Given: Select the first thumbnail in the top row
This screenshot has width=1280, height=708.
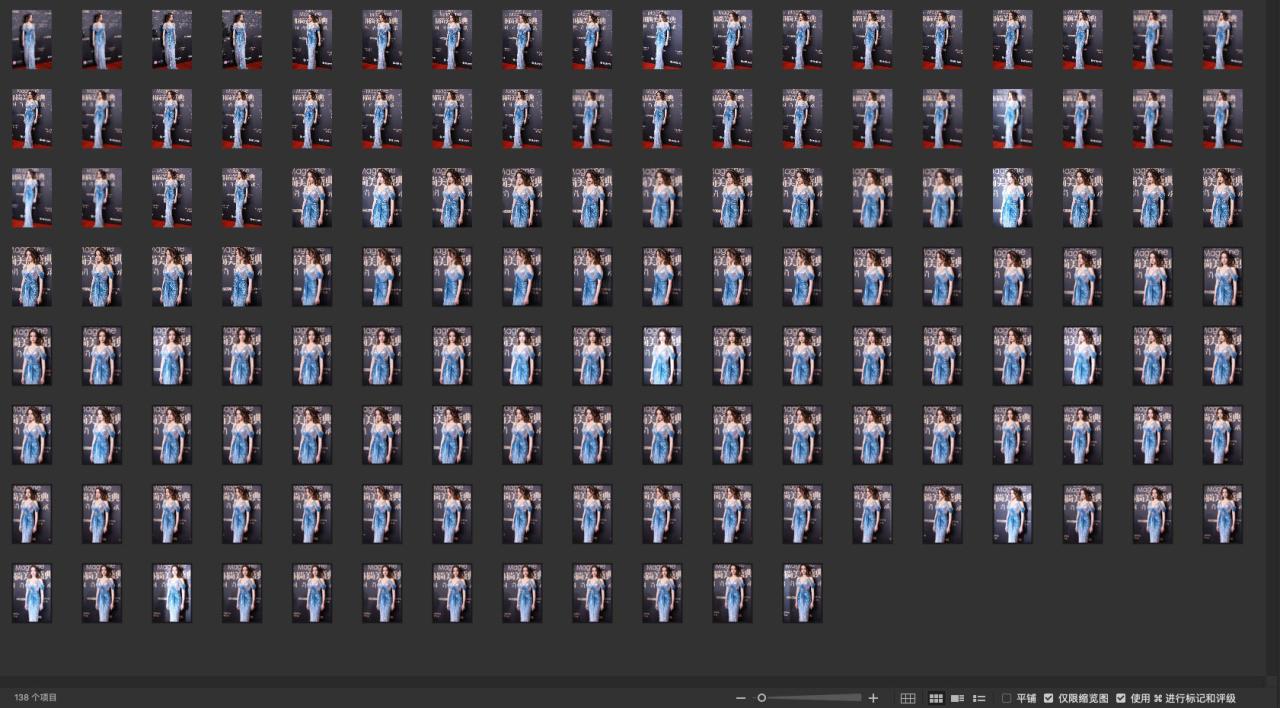Looking at the screenshot, I should coord(32,40).
